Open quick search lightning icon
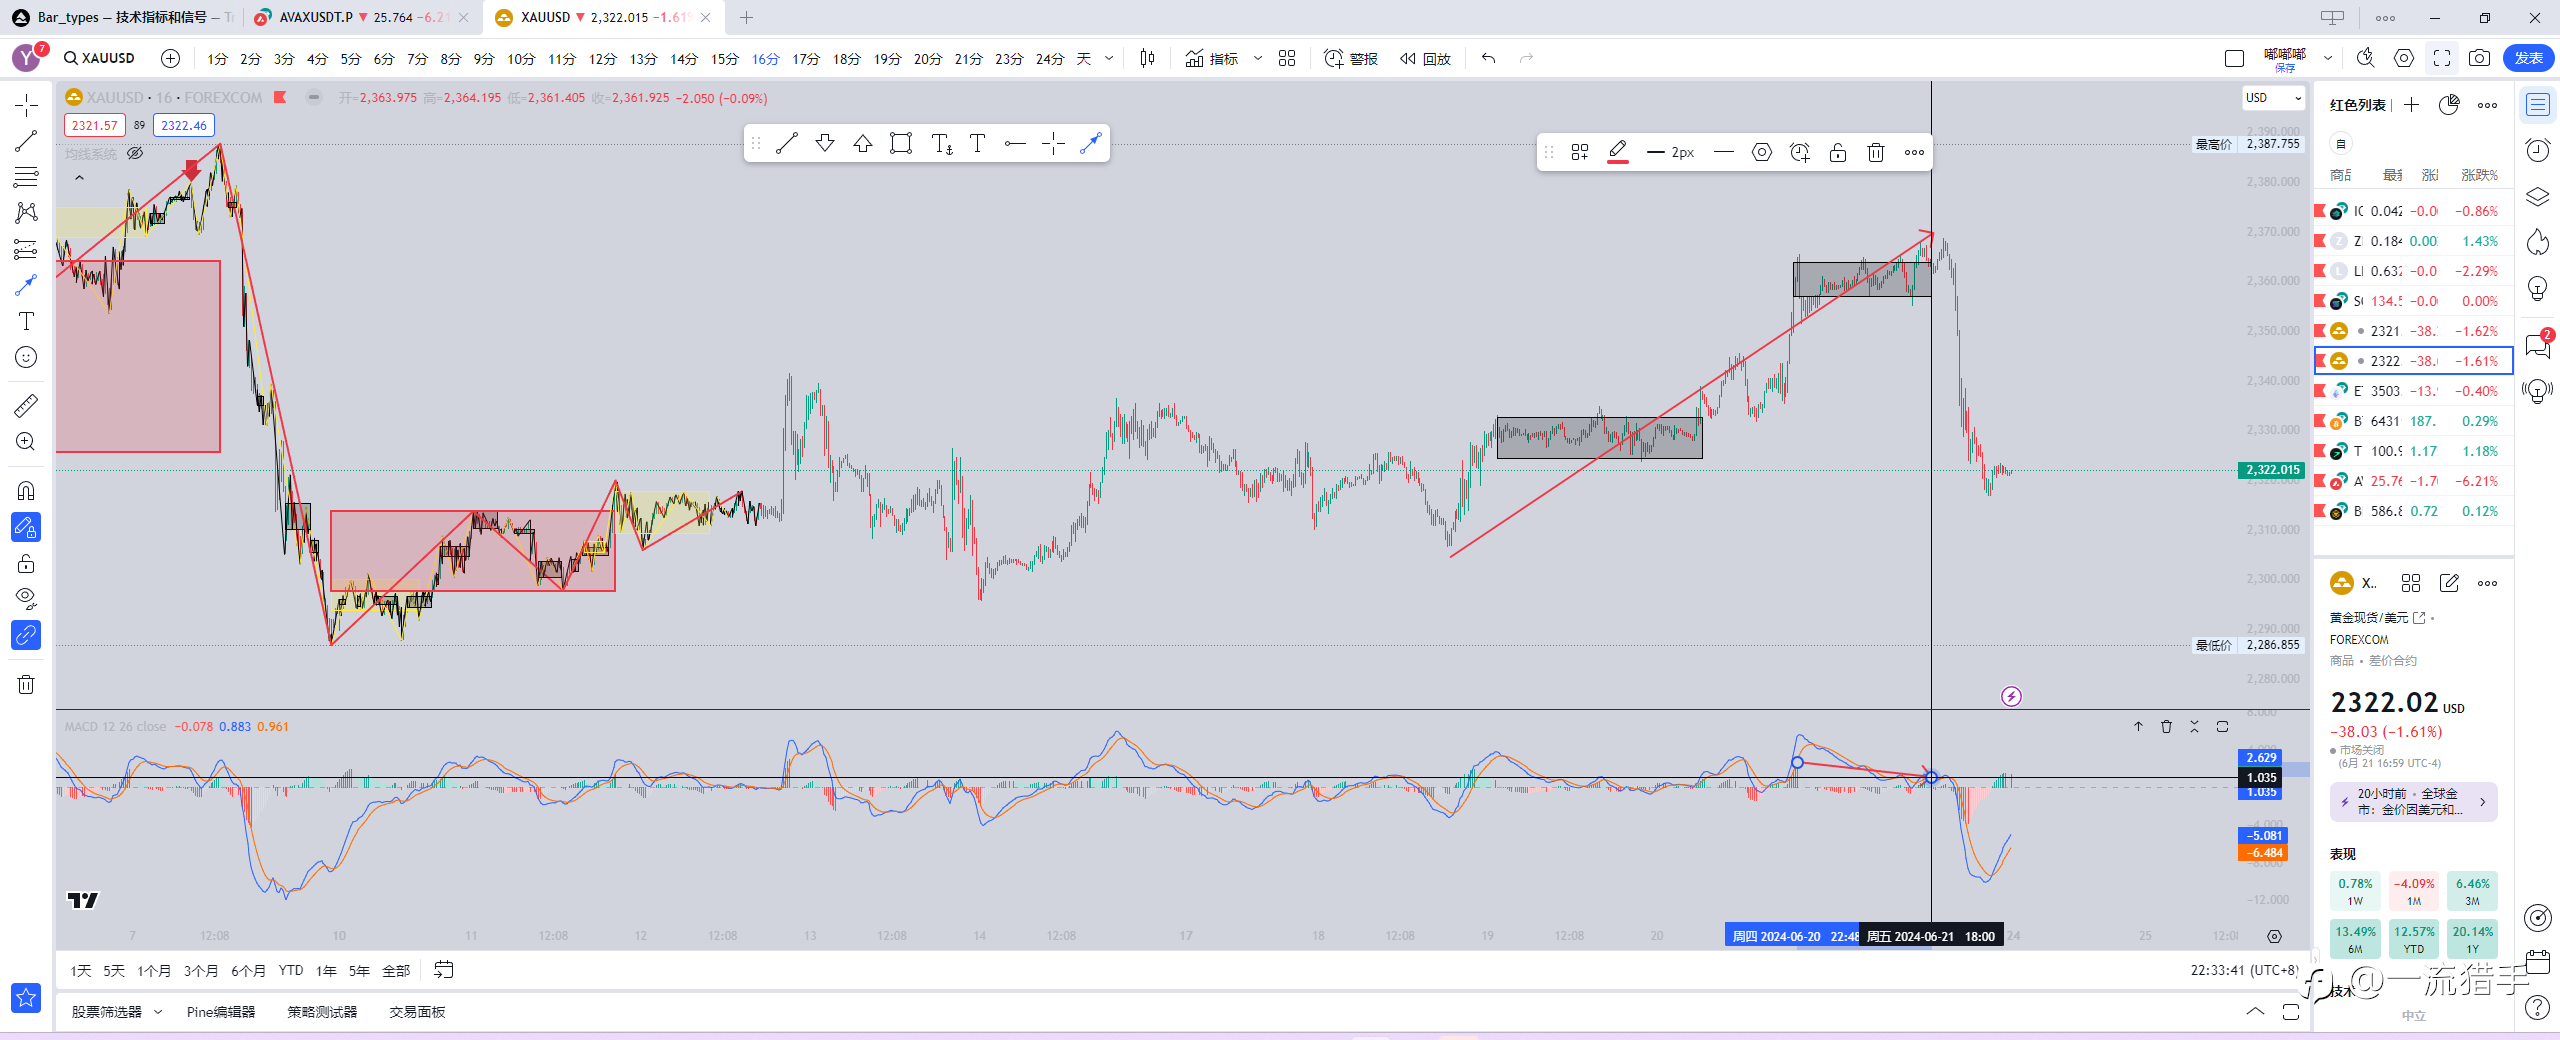This screenshot has width=2560, height=1040. click(2365, 58)
